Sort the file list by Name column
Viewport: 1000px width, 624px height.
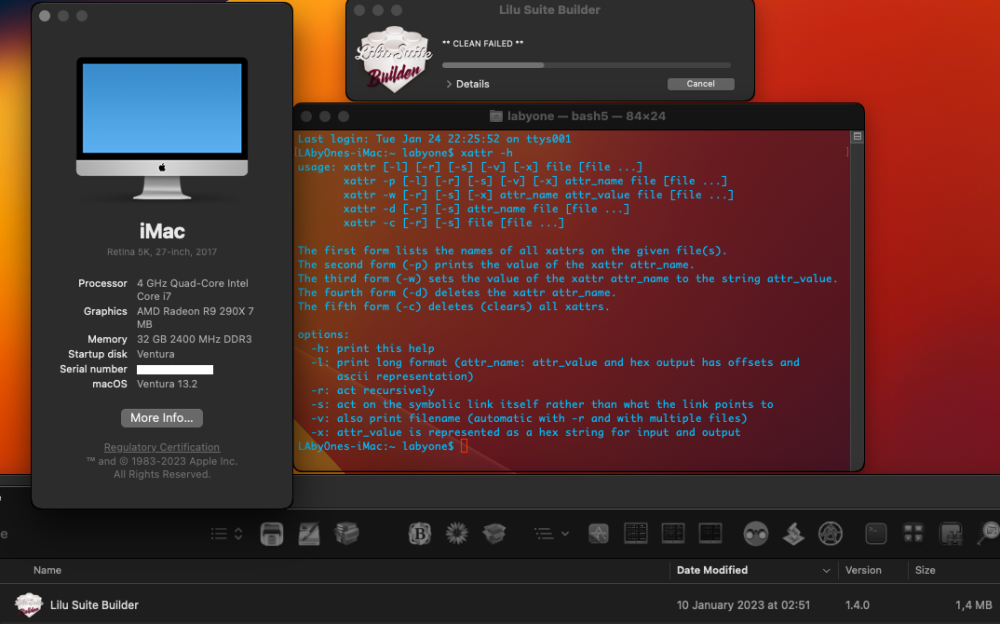47,570
